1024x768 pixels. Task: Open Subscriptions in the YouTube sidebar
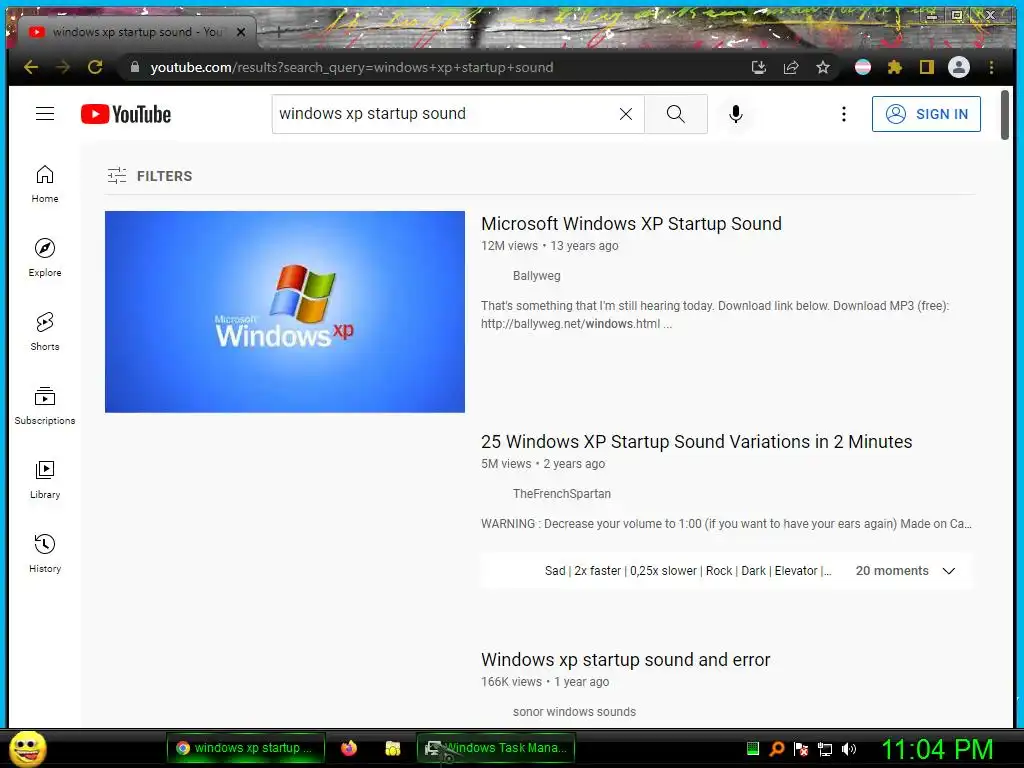click(45, 406)
